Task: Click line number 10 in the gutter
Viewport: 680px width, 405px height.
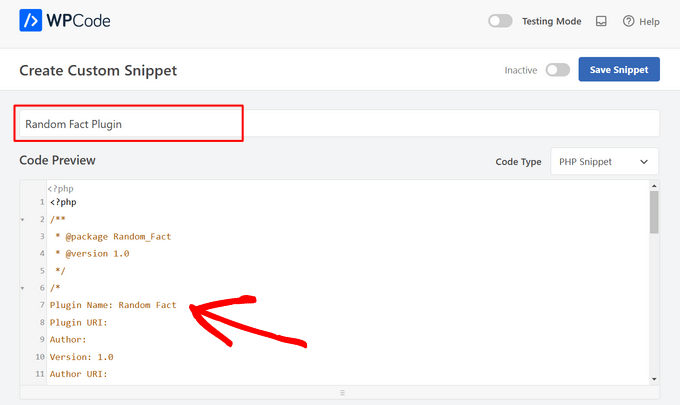Action: 40,357
